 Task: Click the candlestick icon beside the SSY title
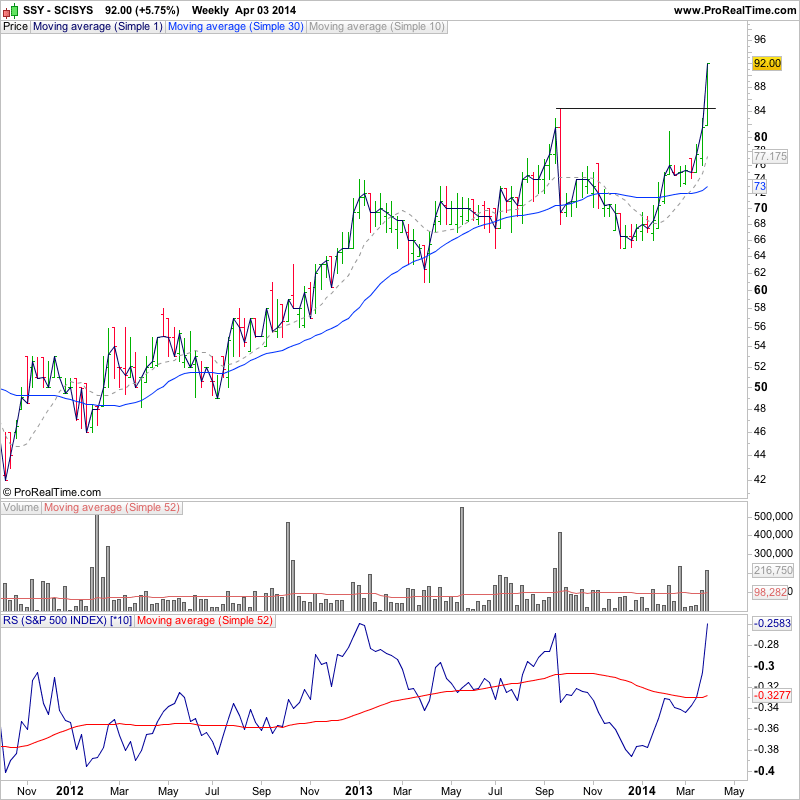(x=10, y=10)
